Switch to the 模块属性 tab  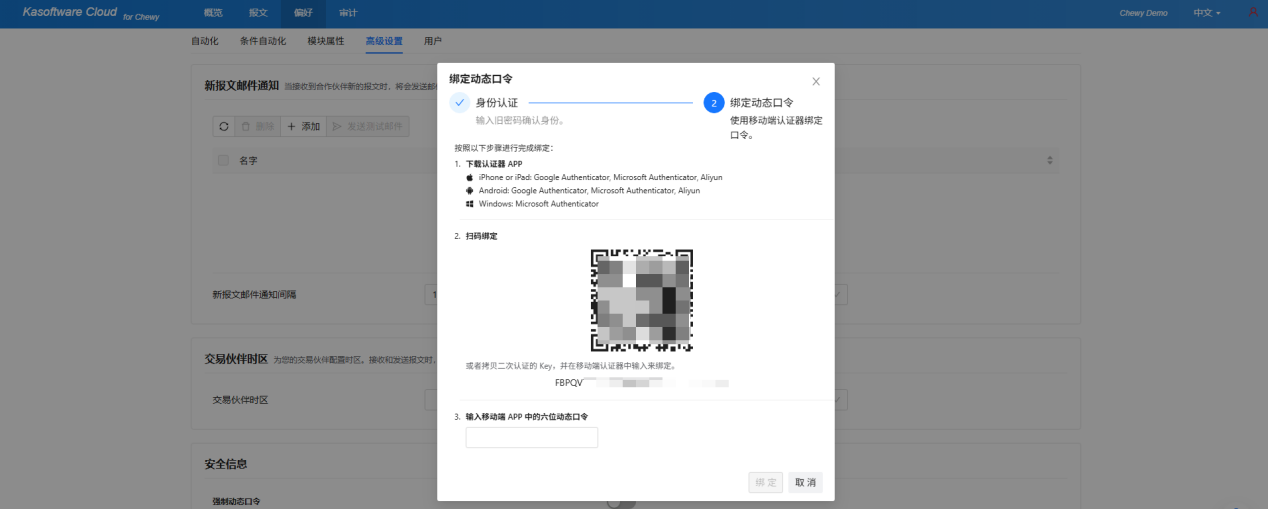point(326,41)
